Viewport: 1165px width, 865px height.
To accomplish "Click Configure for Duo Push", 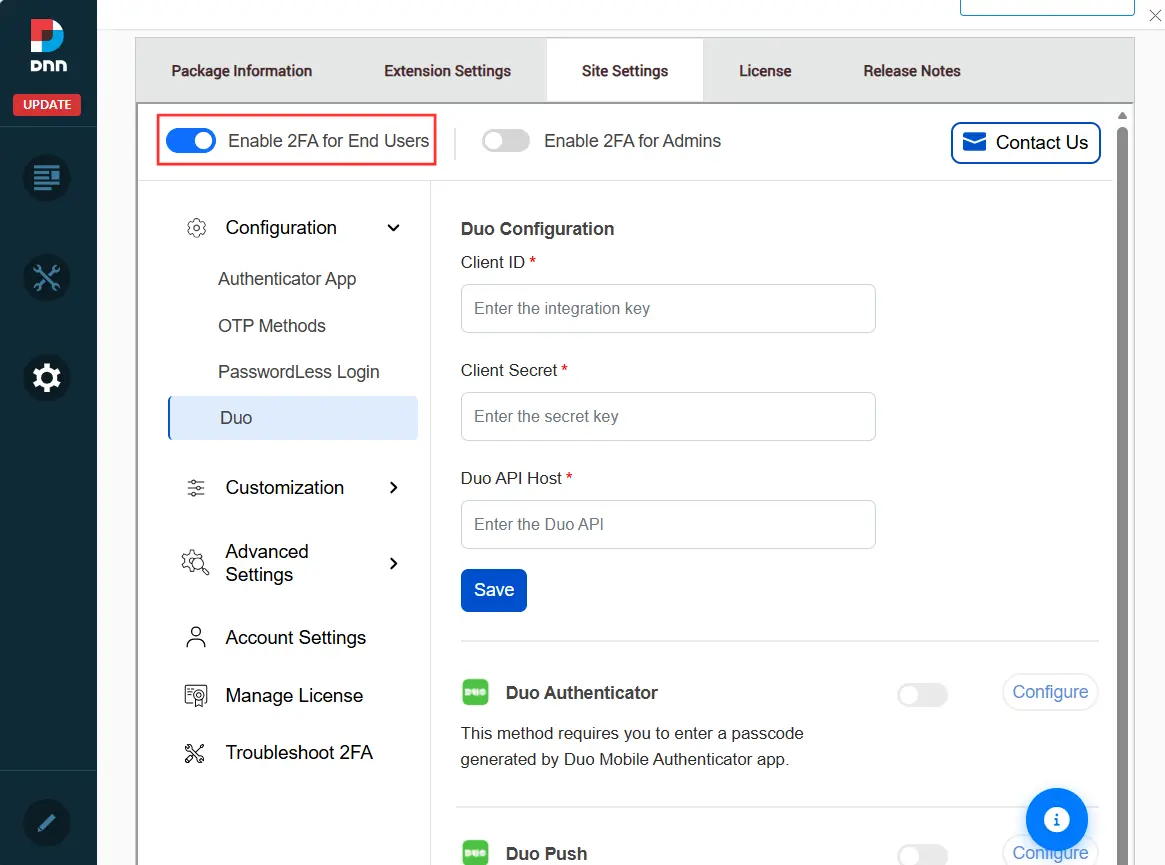I will click(x=1050, y=852).
